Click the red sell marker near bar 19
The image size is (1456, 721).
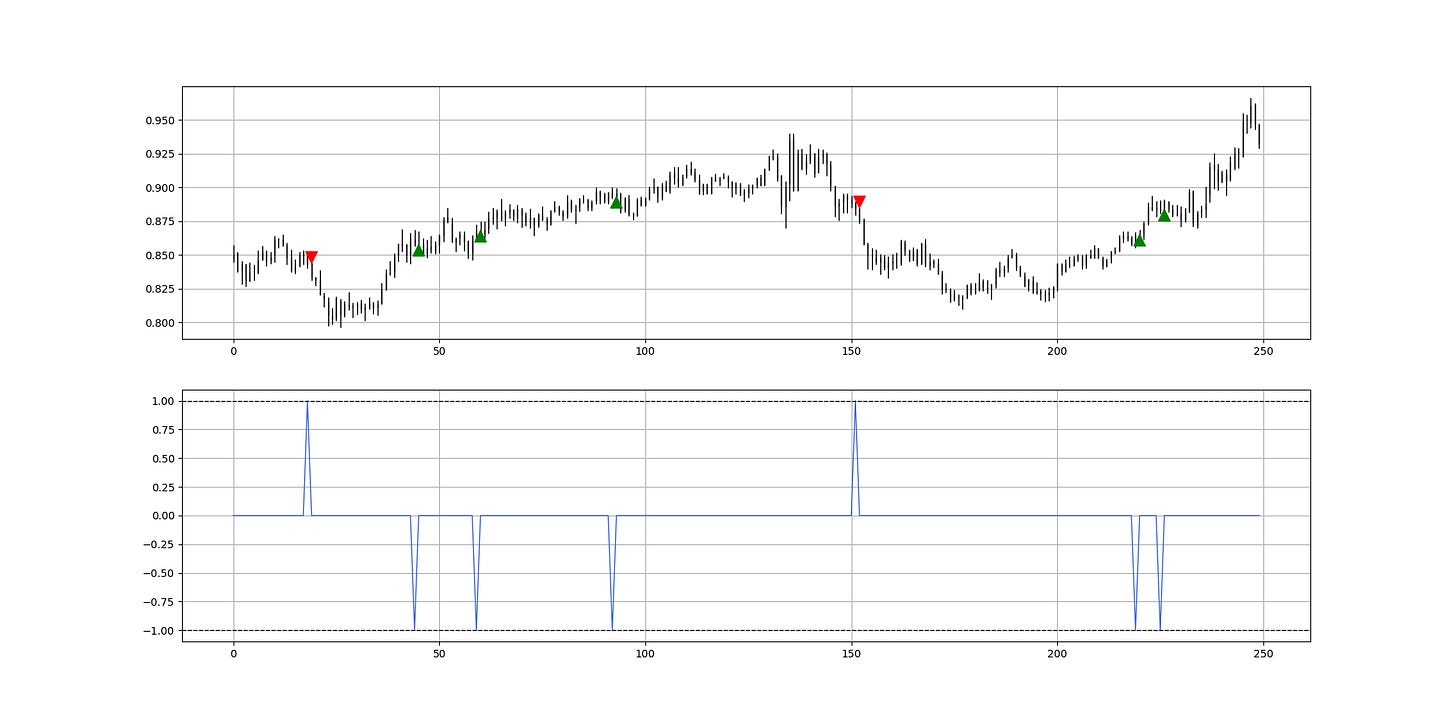tap(311, 257)
